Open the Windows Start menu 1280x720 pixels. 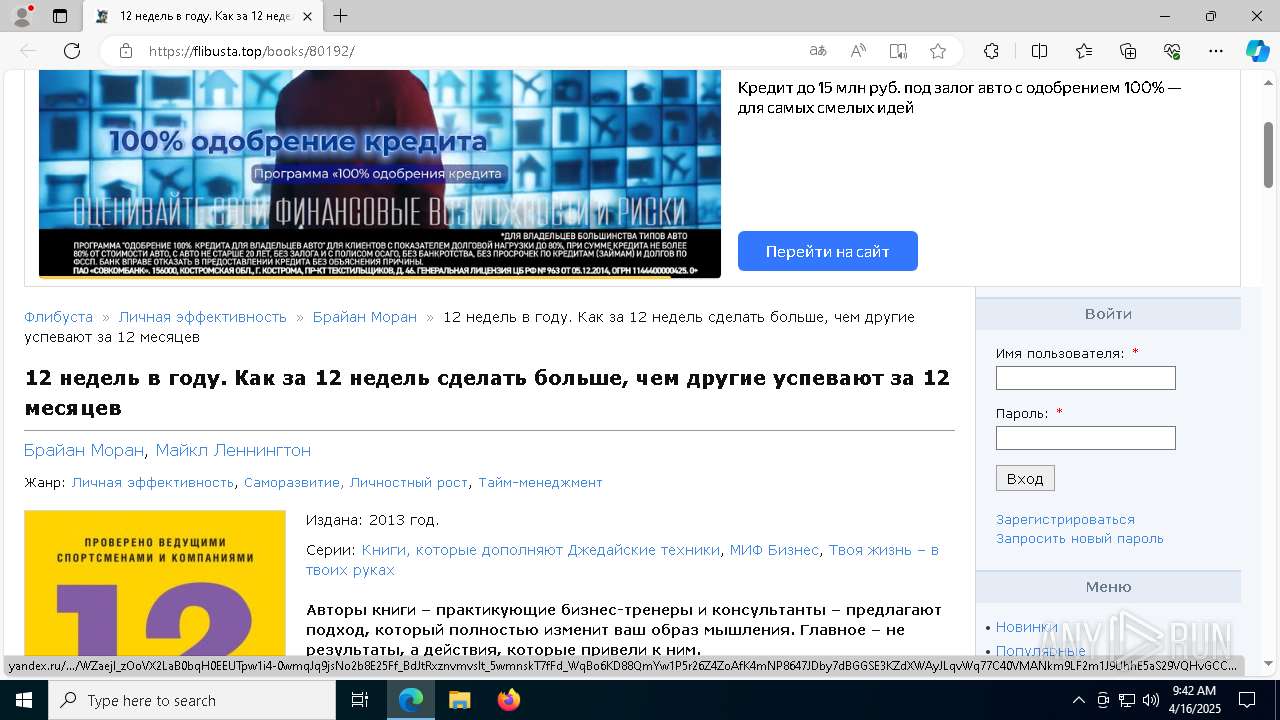(24, 700)
